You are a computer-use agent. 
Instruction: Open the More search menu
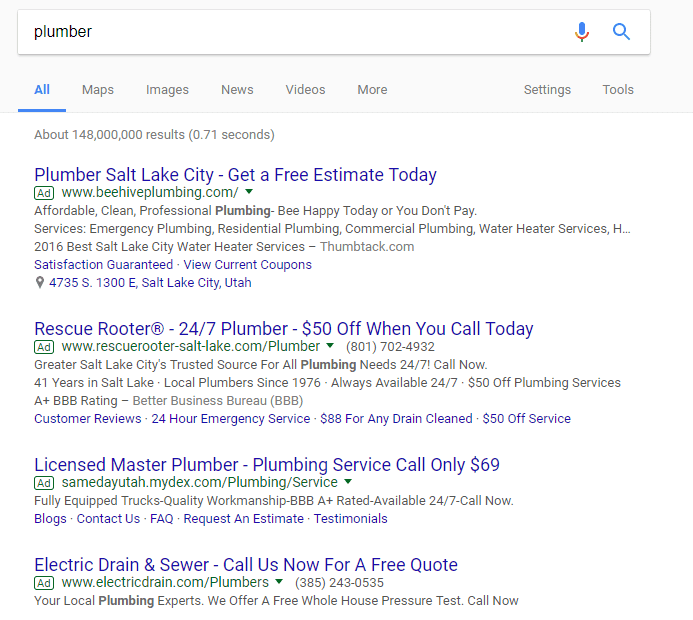(372, 90)
